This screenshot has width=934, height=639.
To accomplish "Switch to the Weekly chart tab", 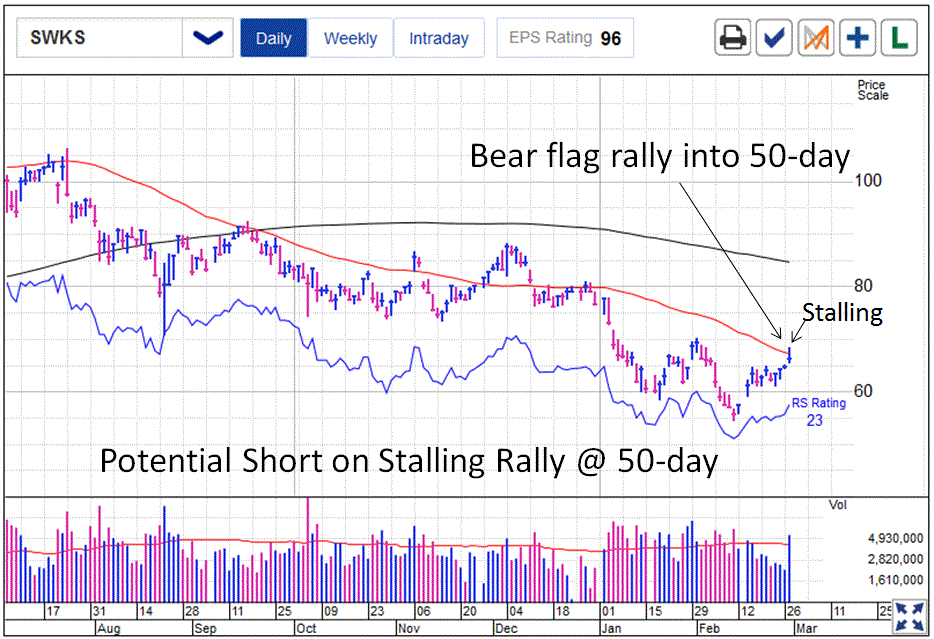I will click(x=350, y=38).
